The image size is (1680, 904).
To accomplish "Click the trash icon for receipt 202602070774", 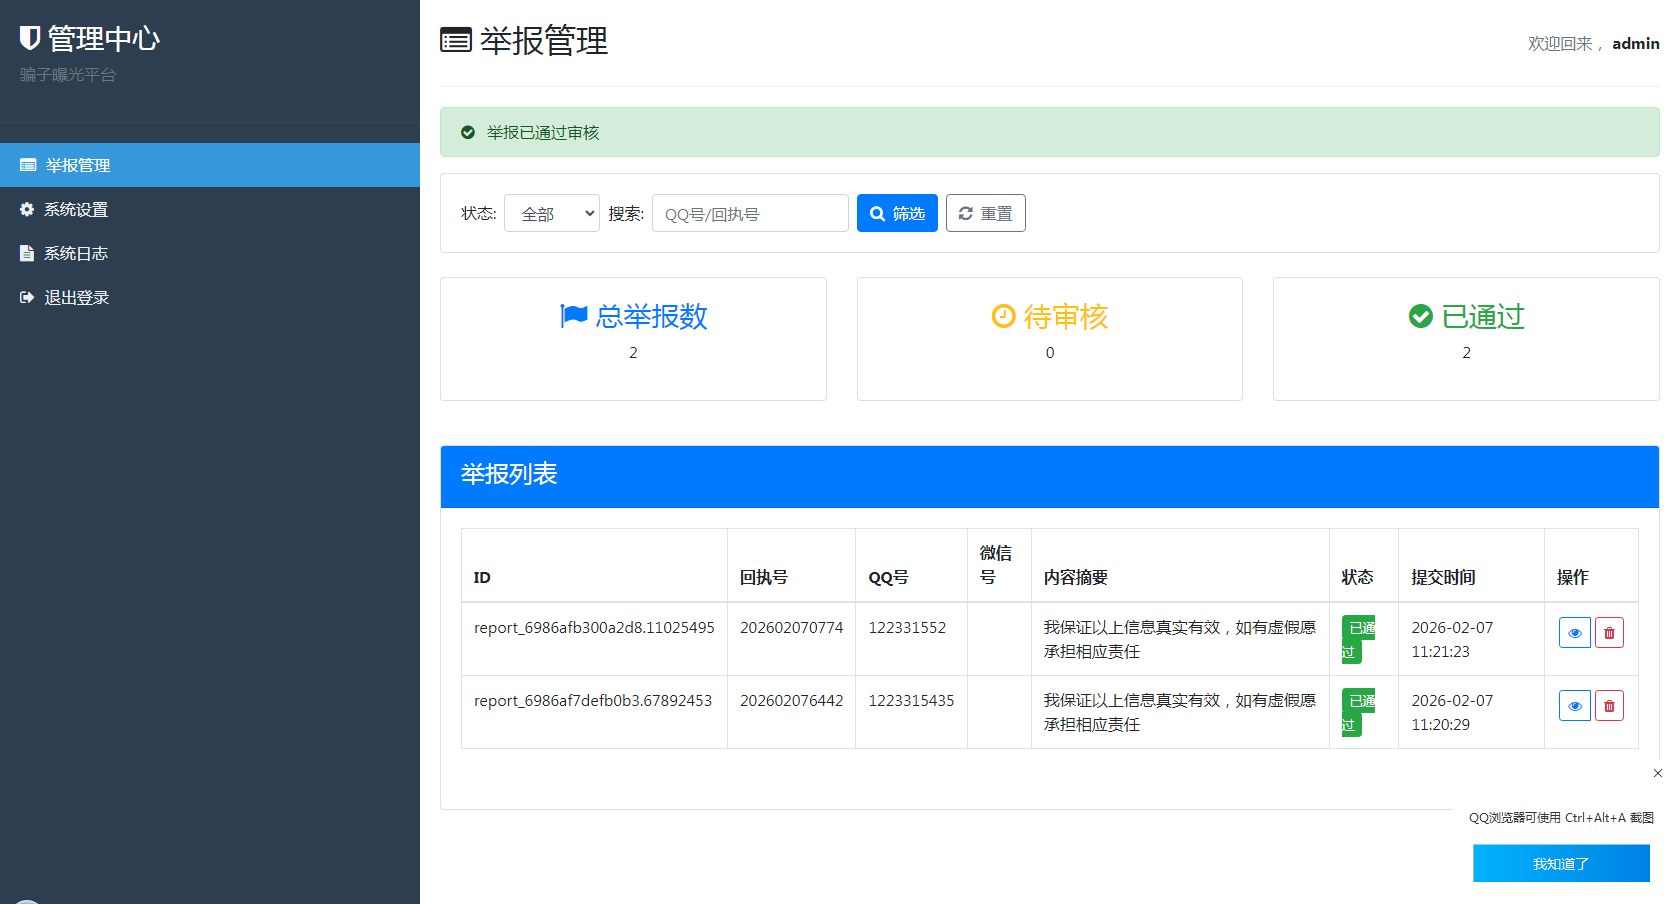I will click(x=1609, y=633).
